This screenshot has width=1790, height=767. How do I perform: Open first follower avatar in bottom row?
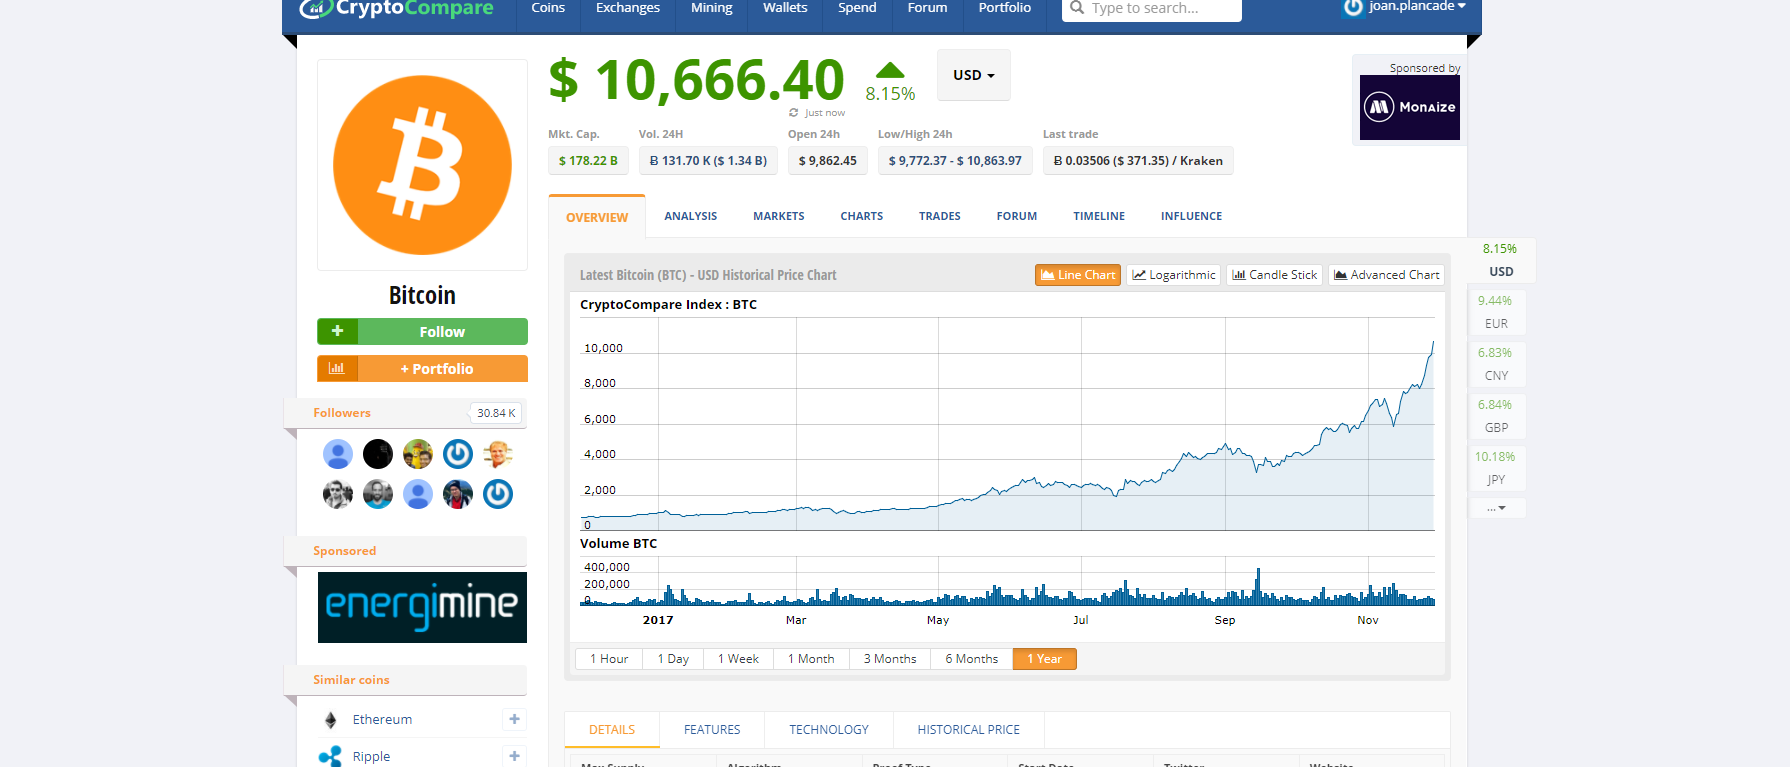pyautogui.click(x=338, y=494)
